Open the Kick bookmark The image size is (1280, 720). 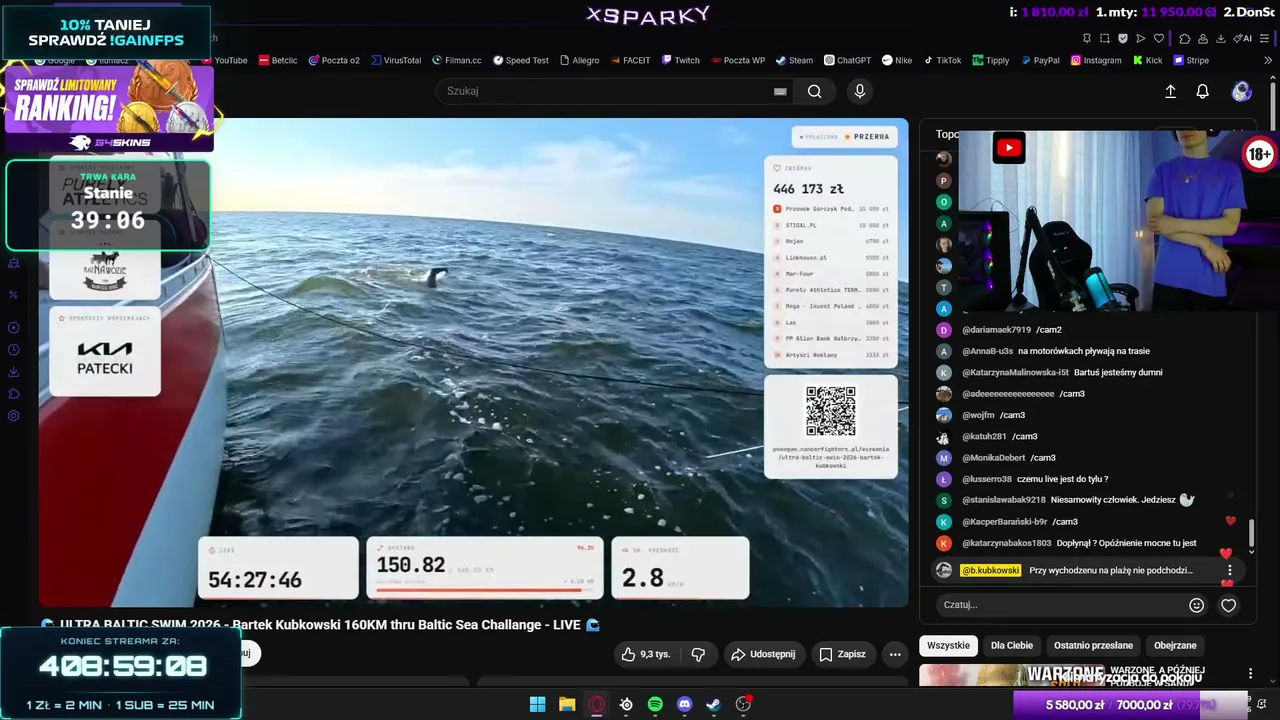[x=1147, y=60]
